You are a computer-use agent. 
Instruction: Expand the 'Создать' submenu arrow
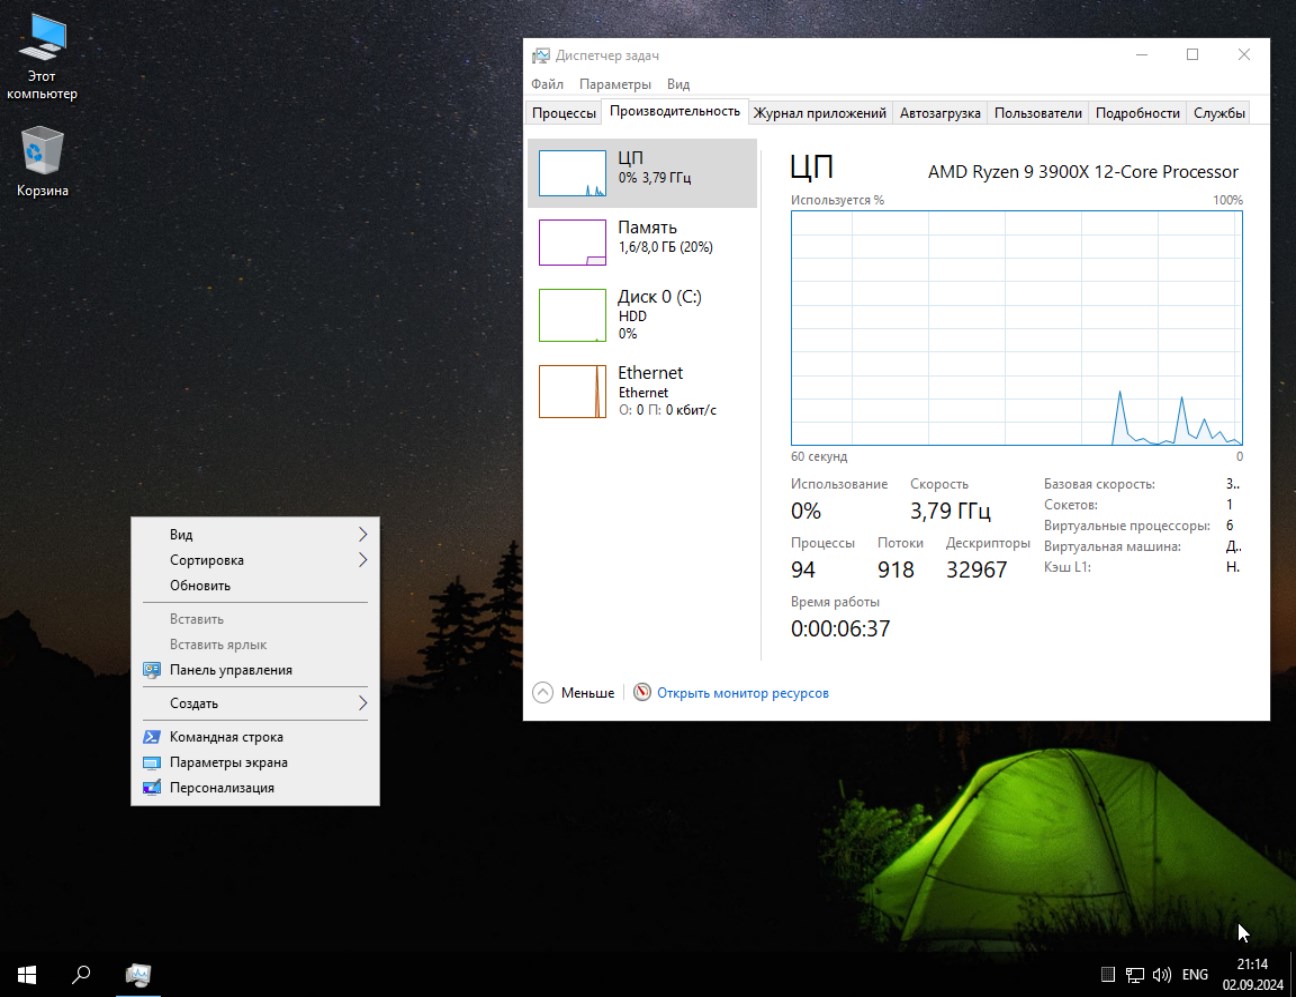[363, 704]
